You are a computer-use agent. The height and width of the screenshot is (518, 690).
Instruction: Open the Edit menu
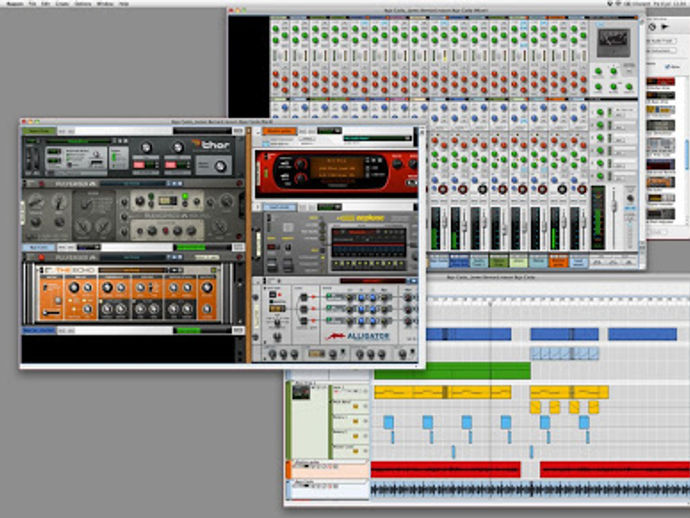pyautogui.click(x=45, y=4)
